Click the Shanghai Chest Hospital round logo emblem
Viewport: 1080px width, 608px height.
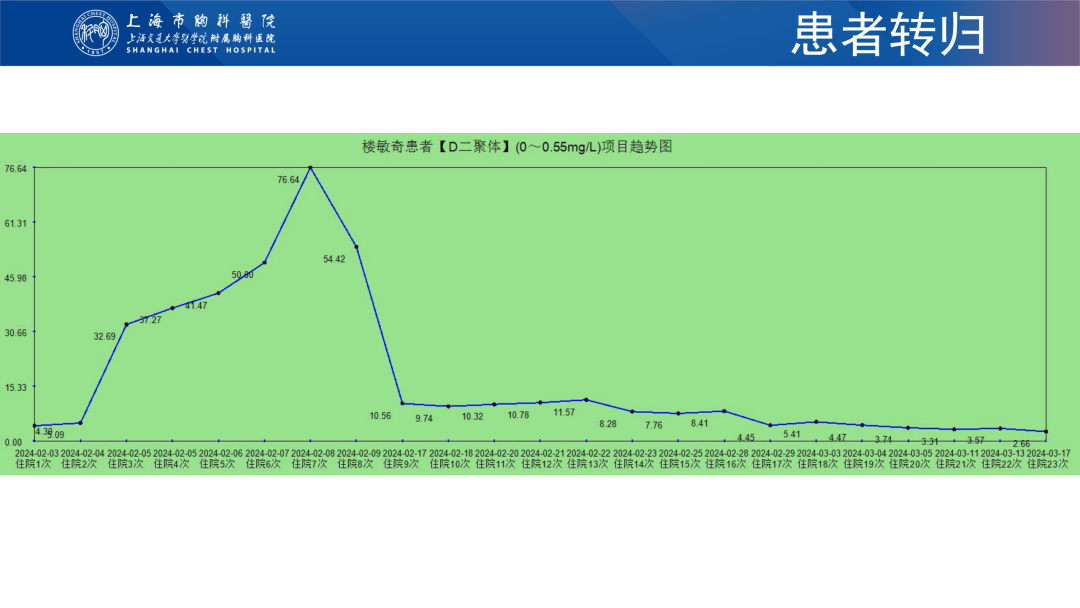(x=96, y=32)
